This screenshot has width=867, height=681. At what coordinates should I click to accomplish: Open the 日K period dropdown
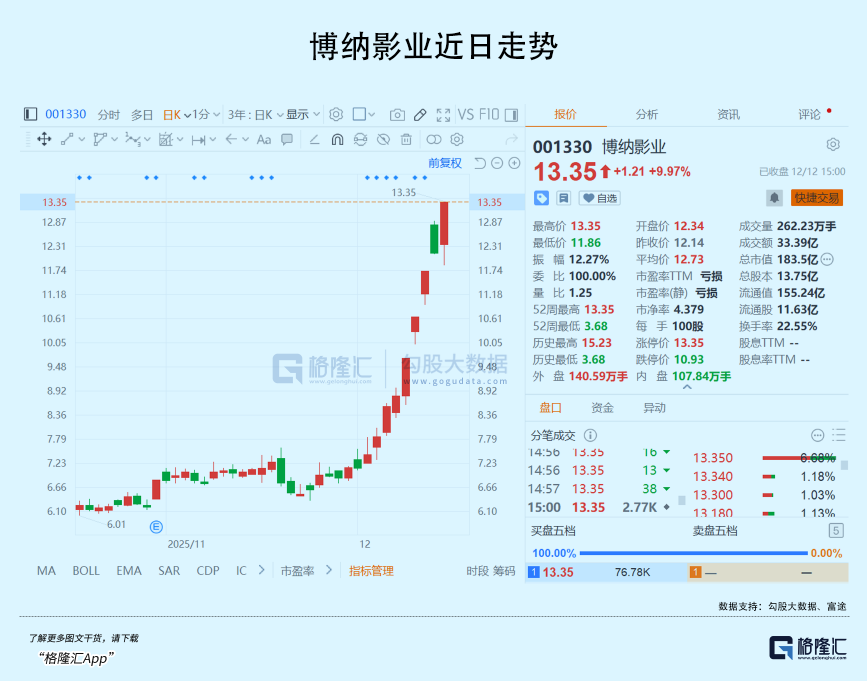(177, 115)
